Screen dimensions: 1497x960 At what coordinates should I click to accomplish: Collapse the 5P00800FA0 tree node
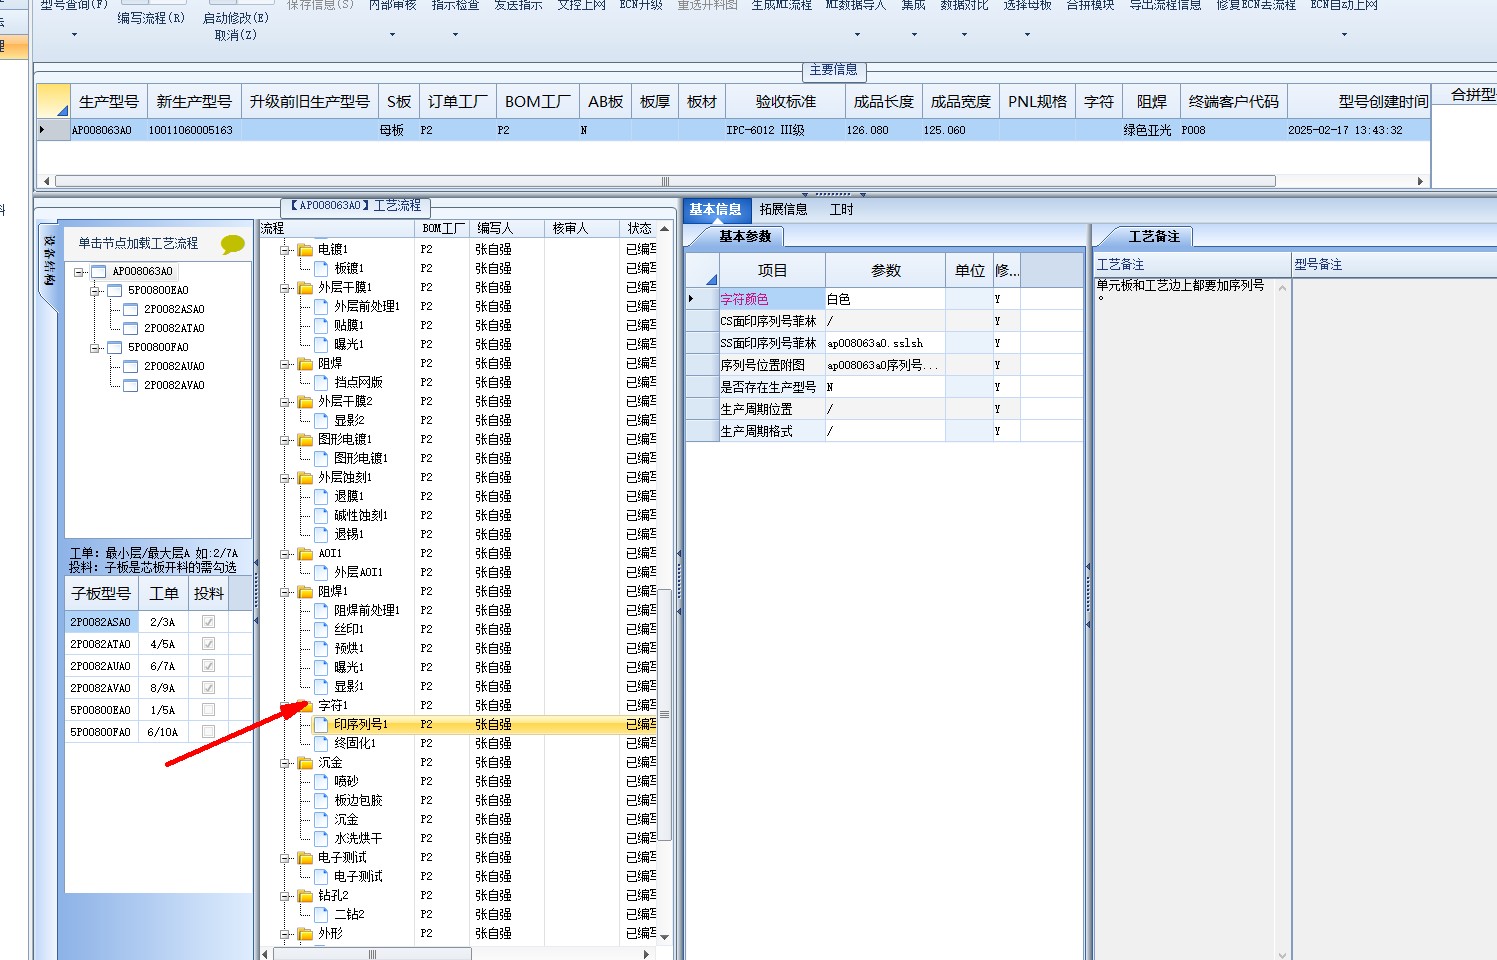click(95, 347)
